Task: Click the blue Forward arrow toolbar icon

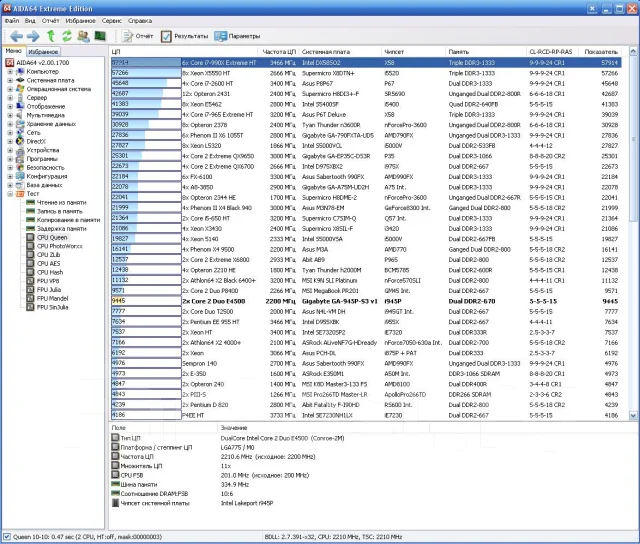Action: click(33, 36)
